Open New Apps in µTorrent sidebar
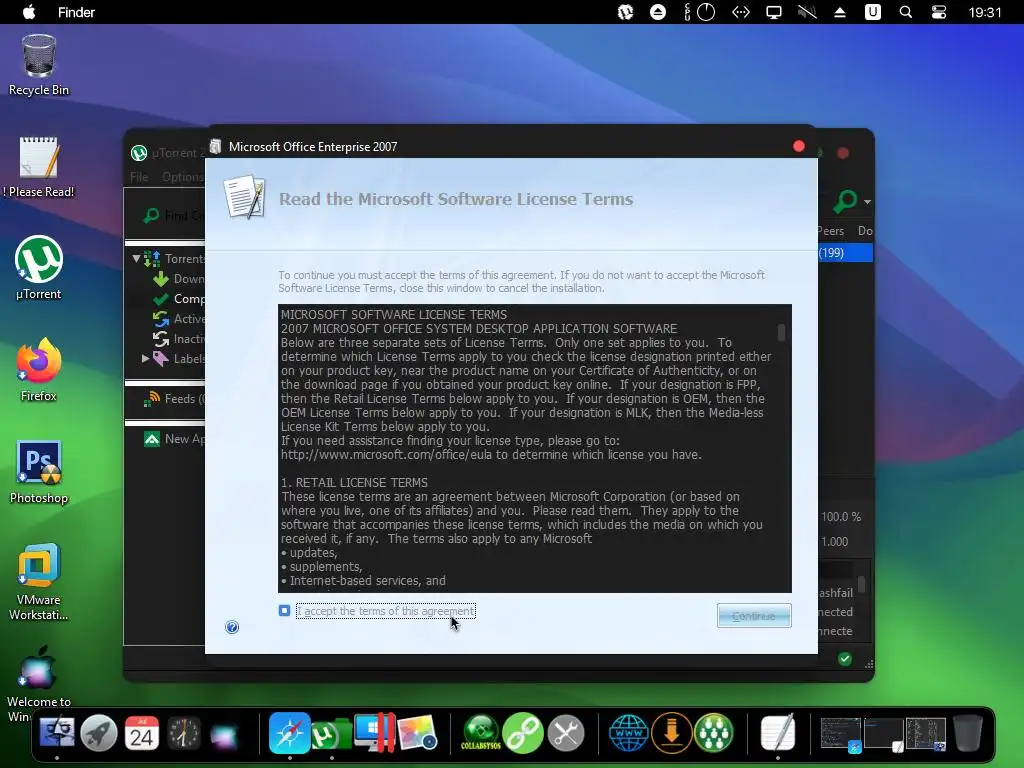Screen dimensions: 1024x768 (x=175, y=439)
